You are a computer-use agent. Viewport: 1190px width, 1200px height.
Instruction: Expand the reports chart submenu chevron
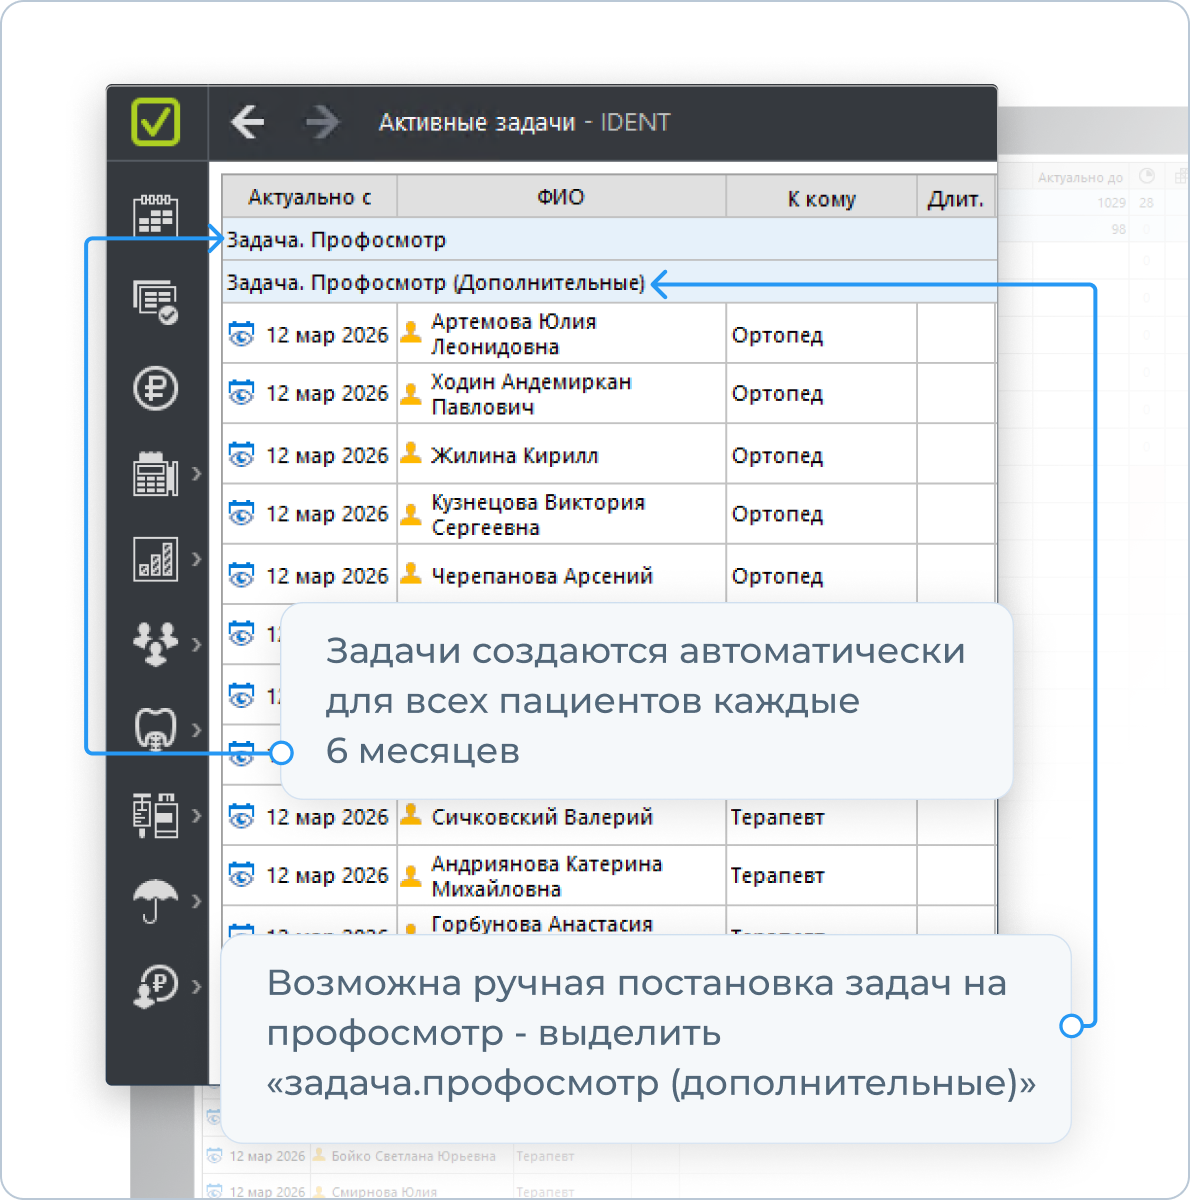pos(196,559)
